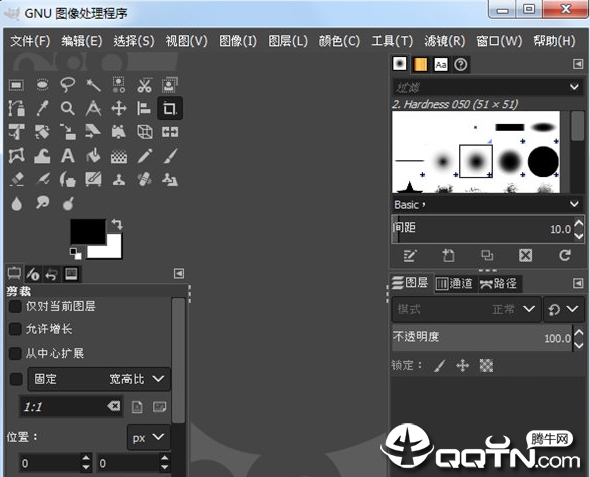The image size is (590, 477).
Task: Select the Blur/Sharpen droplet tool
Action: point(17,204)
